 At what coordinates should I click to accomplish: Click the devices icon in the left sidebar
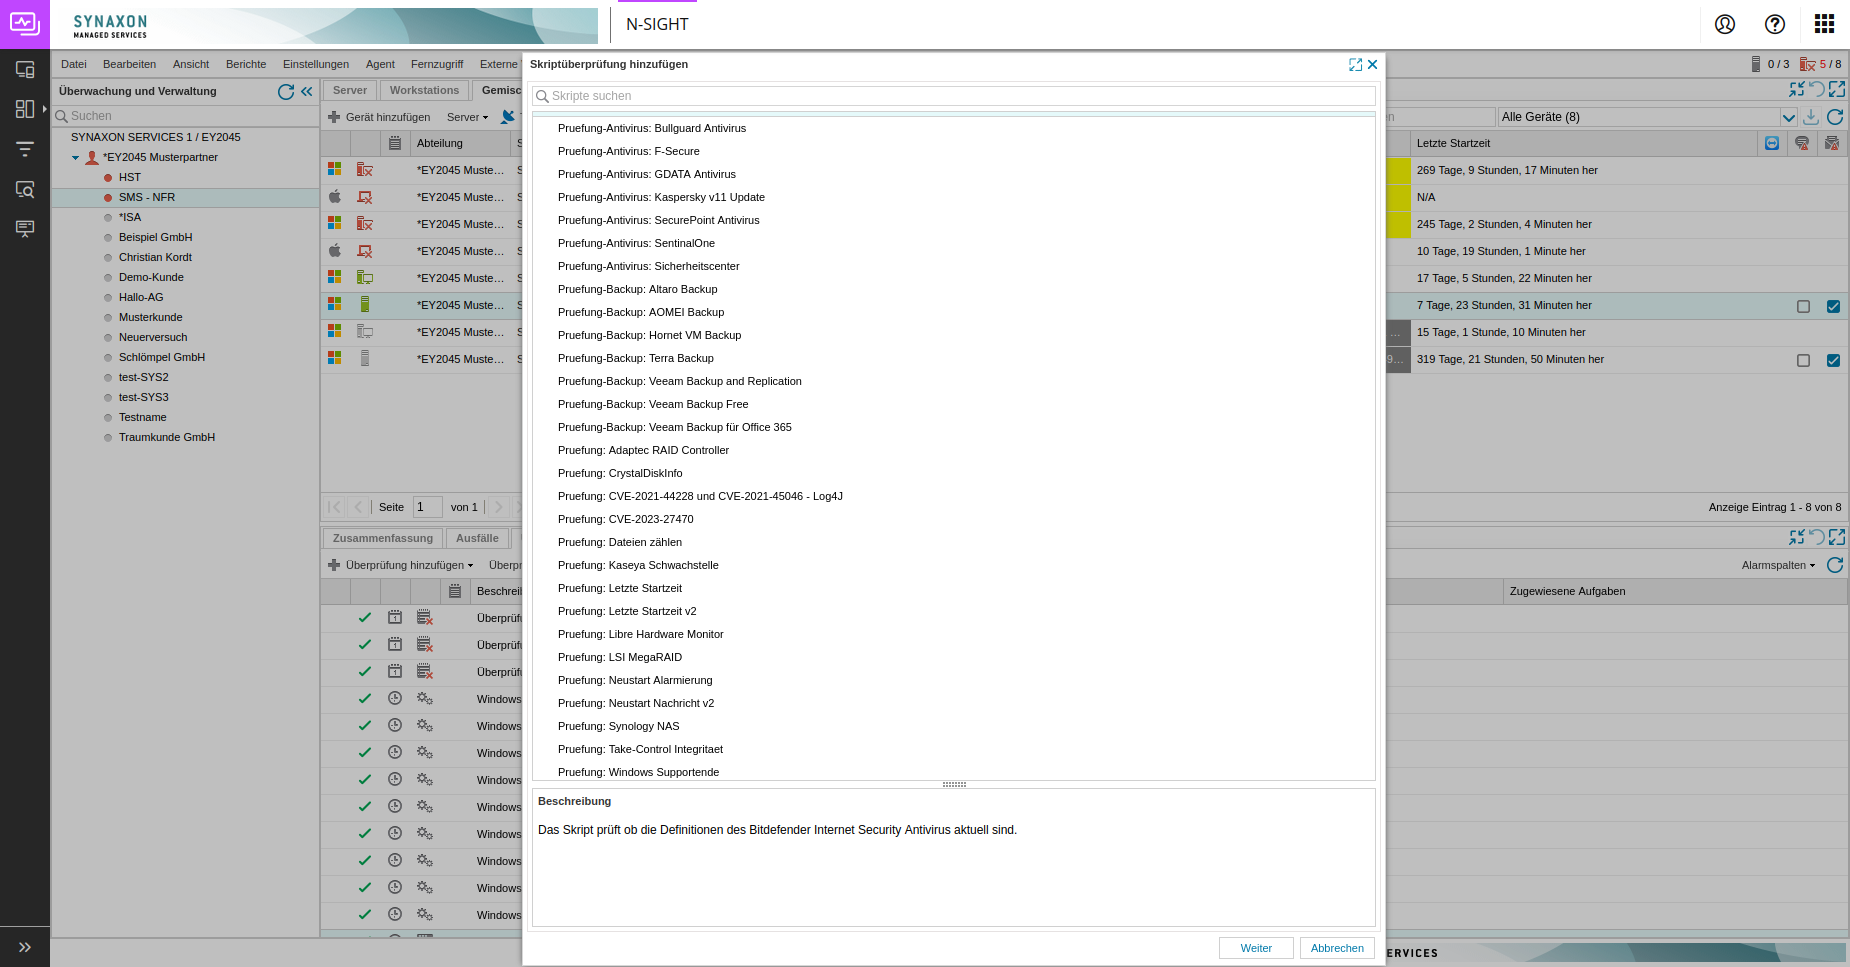(x=25, y=69)
